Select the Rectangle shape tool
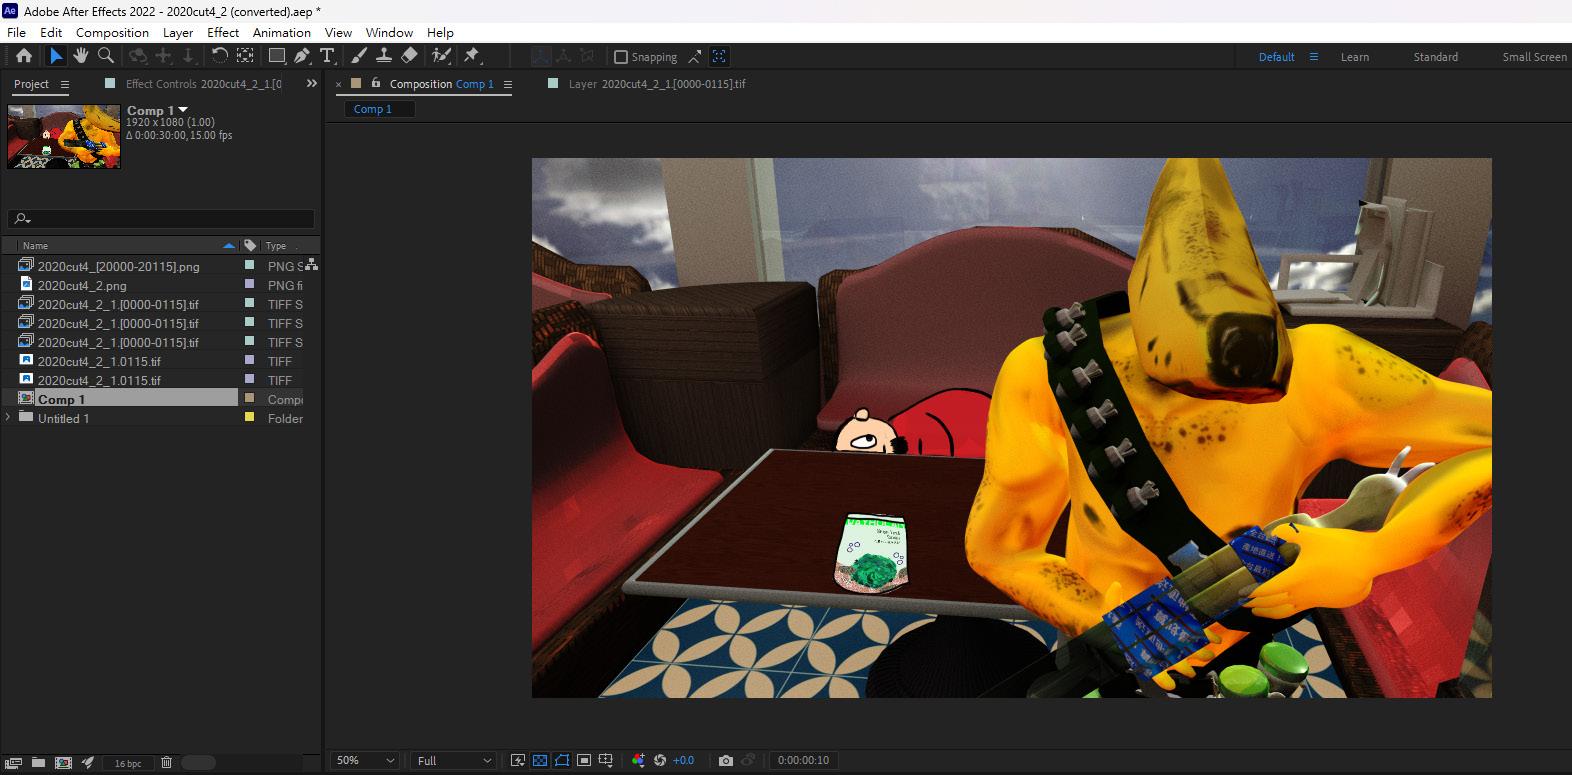 click(x=277, y=56)
